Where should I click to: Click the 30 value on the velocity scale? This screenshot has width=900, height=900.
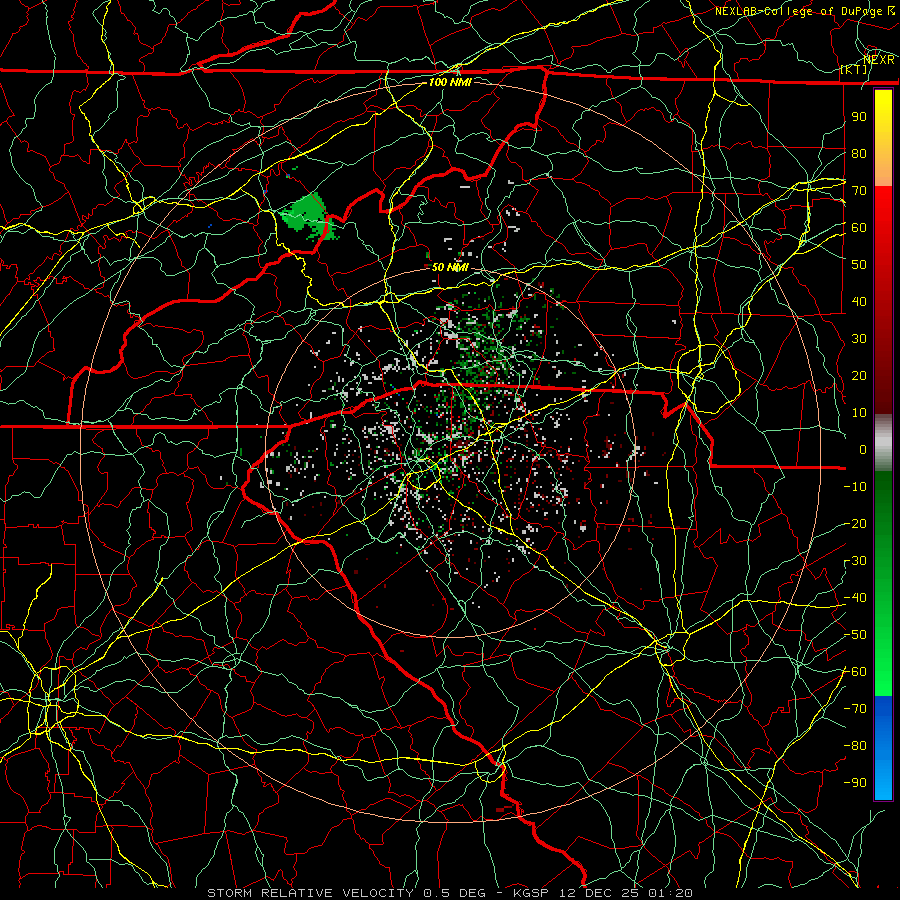[x=859, y=338]
